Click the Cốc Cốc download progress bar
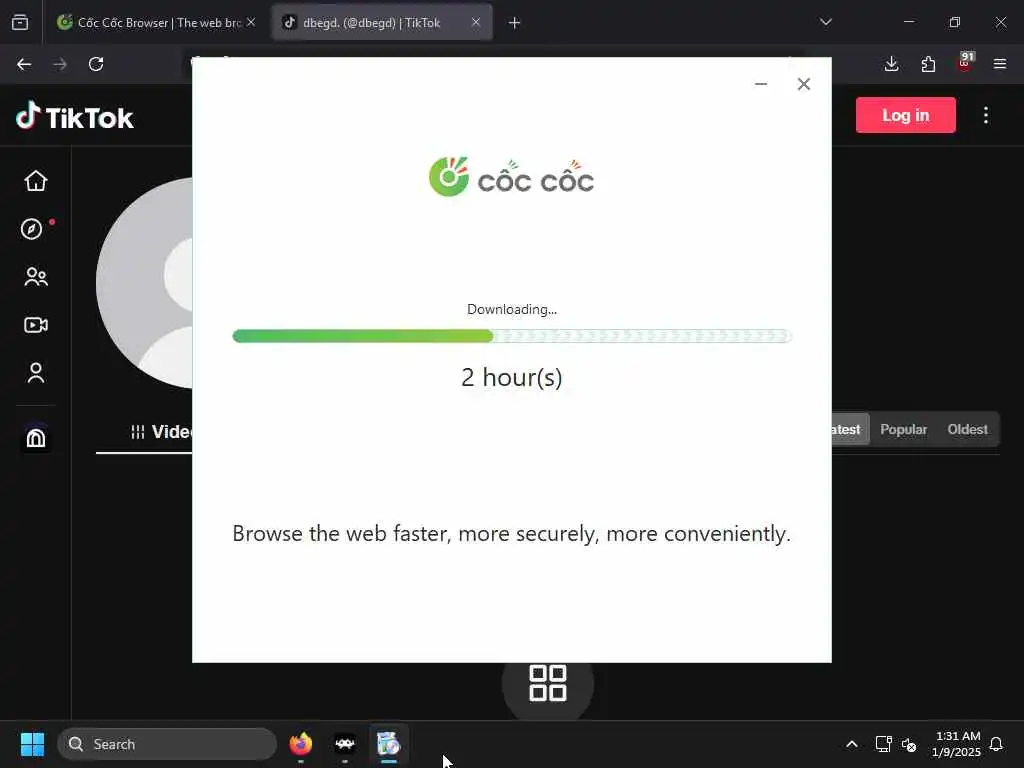1024x768 pixels. click(512, 336)
